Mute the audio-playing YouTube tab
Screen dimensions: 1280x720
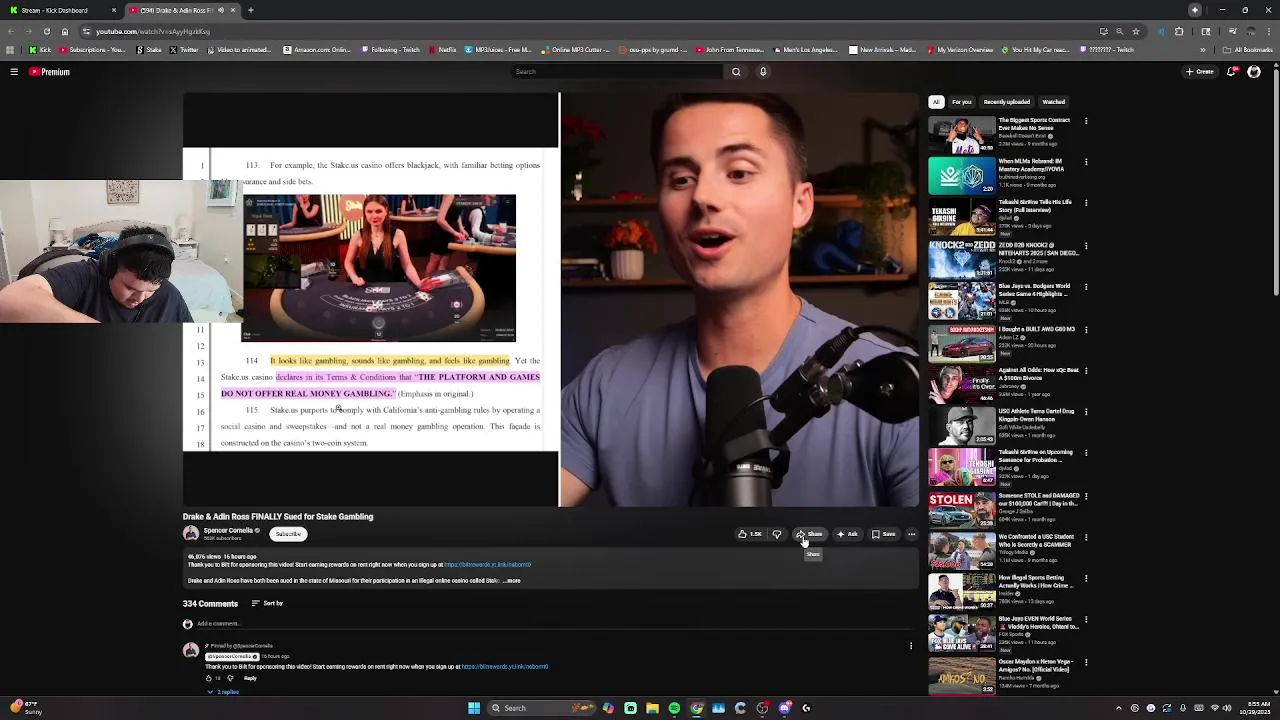(x=221, y=10)
